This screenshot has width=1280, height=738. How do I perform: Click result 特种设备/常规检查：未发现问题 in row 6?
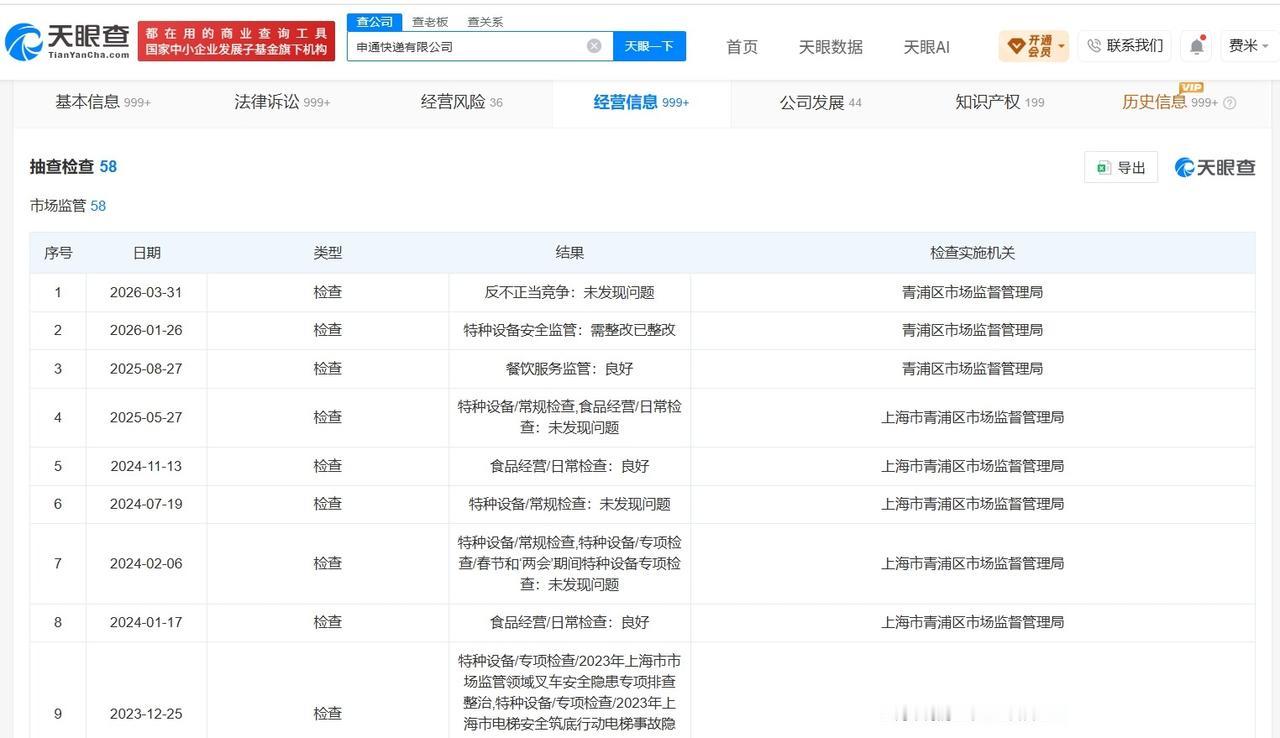click(x=569, y=504)
